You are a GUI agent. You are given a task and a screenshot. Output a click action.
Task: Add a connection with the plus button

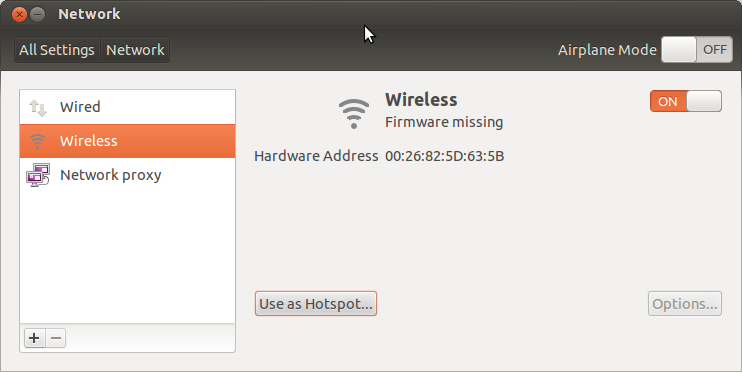click(35, 338)
